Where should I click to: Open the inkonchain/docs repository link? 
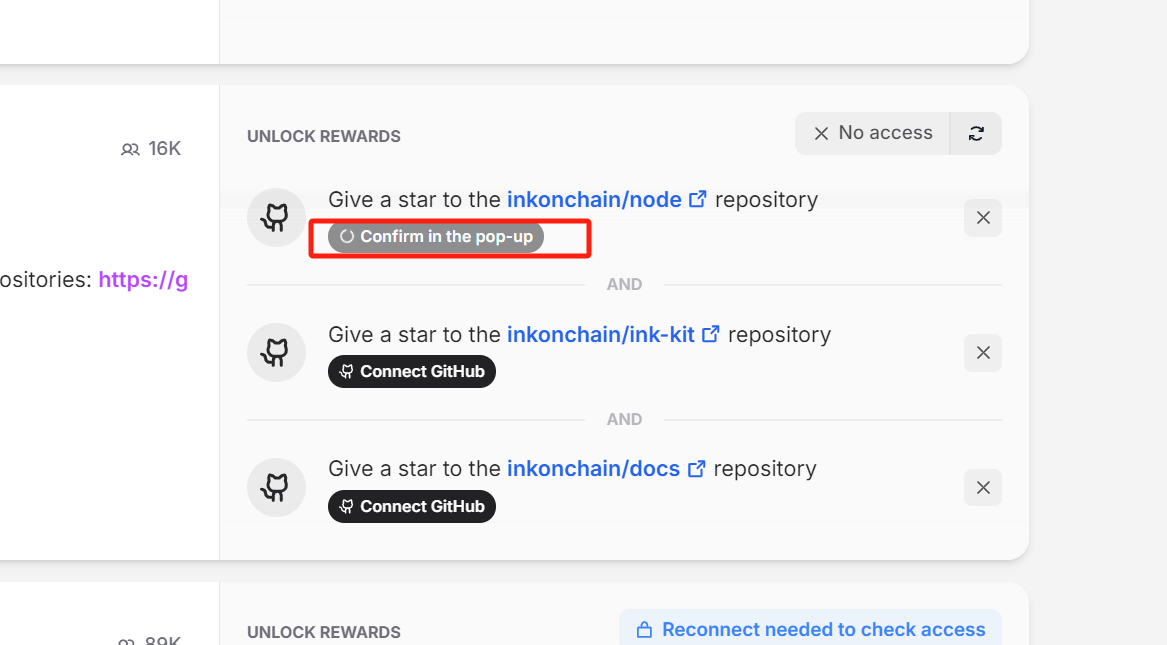point(593,469)
